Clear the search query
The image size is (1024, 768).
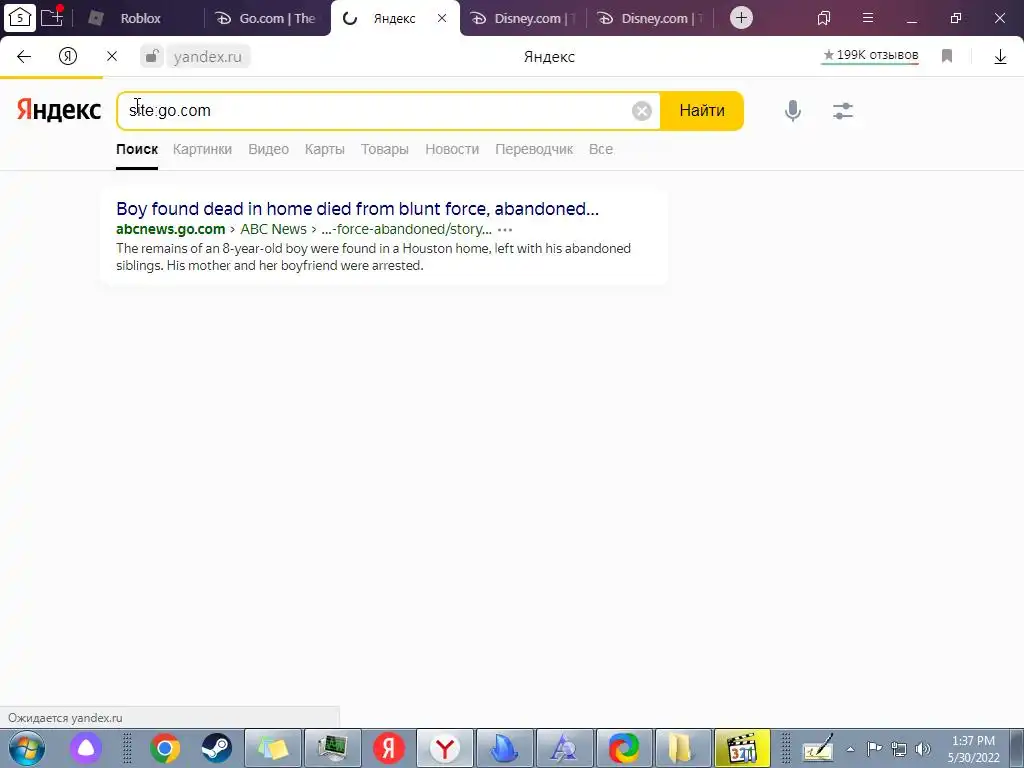coord(642,111)
